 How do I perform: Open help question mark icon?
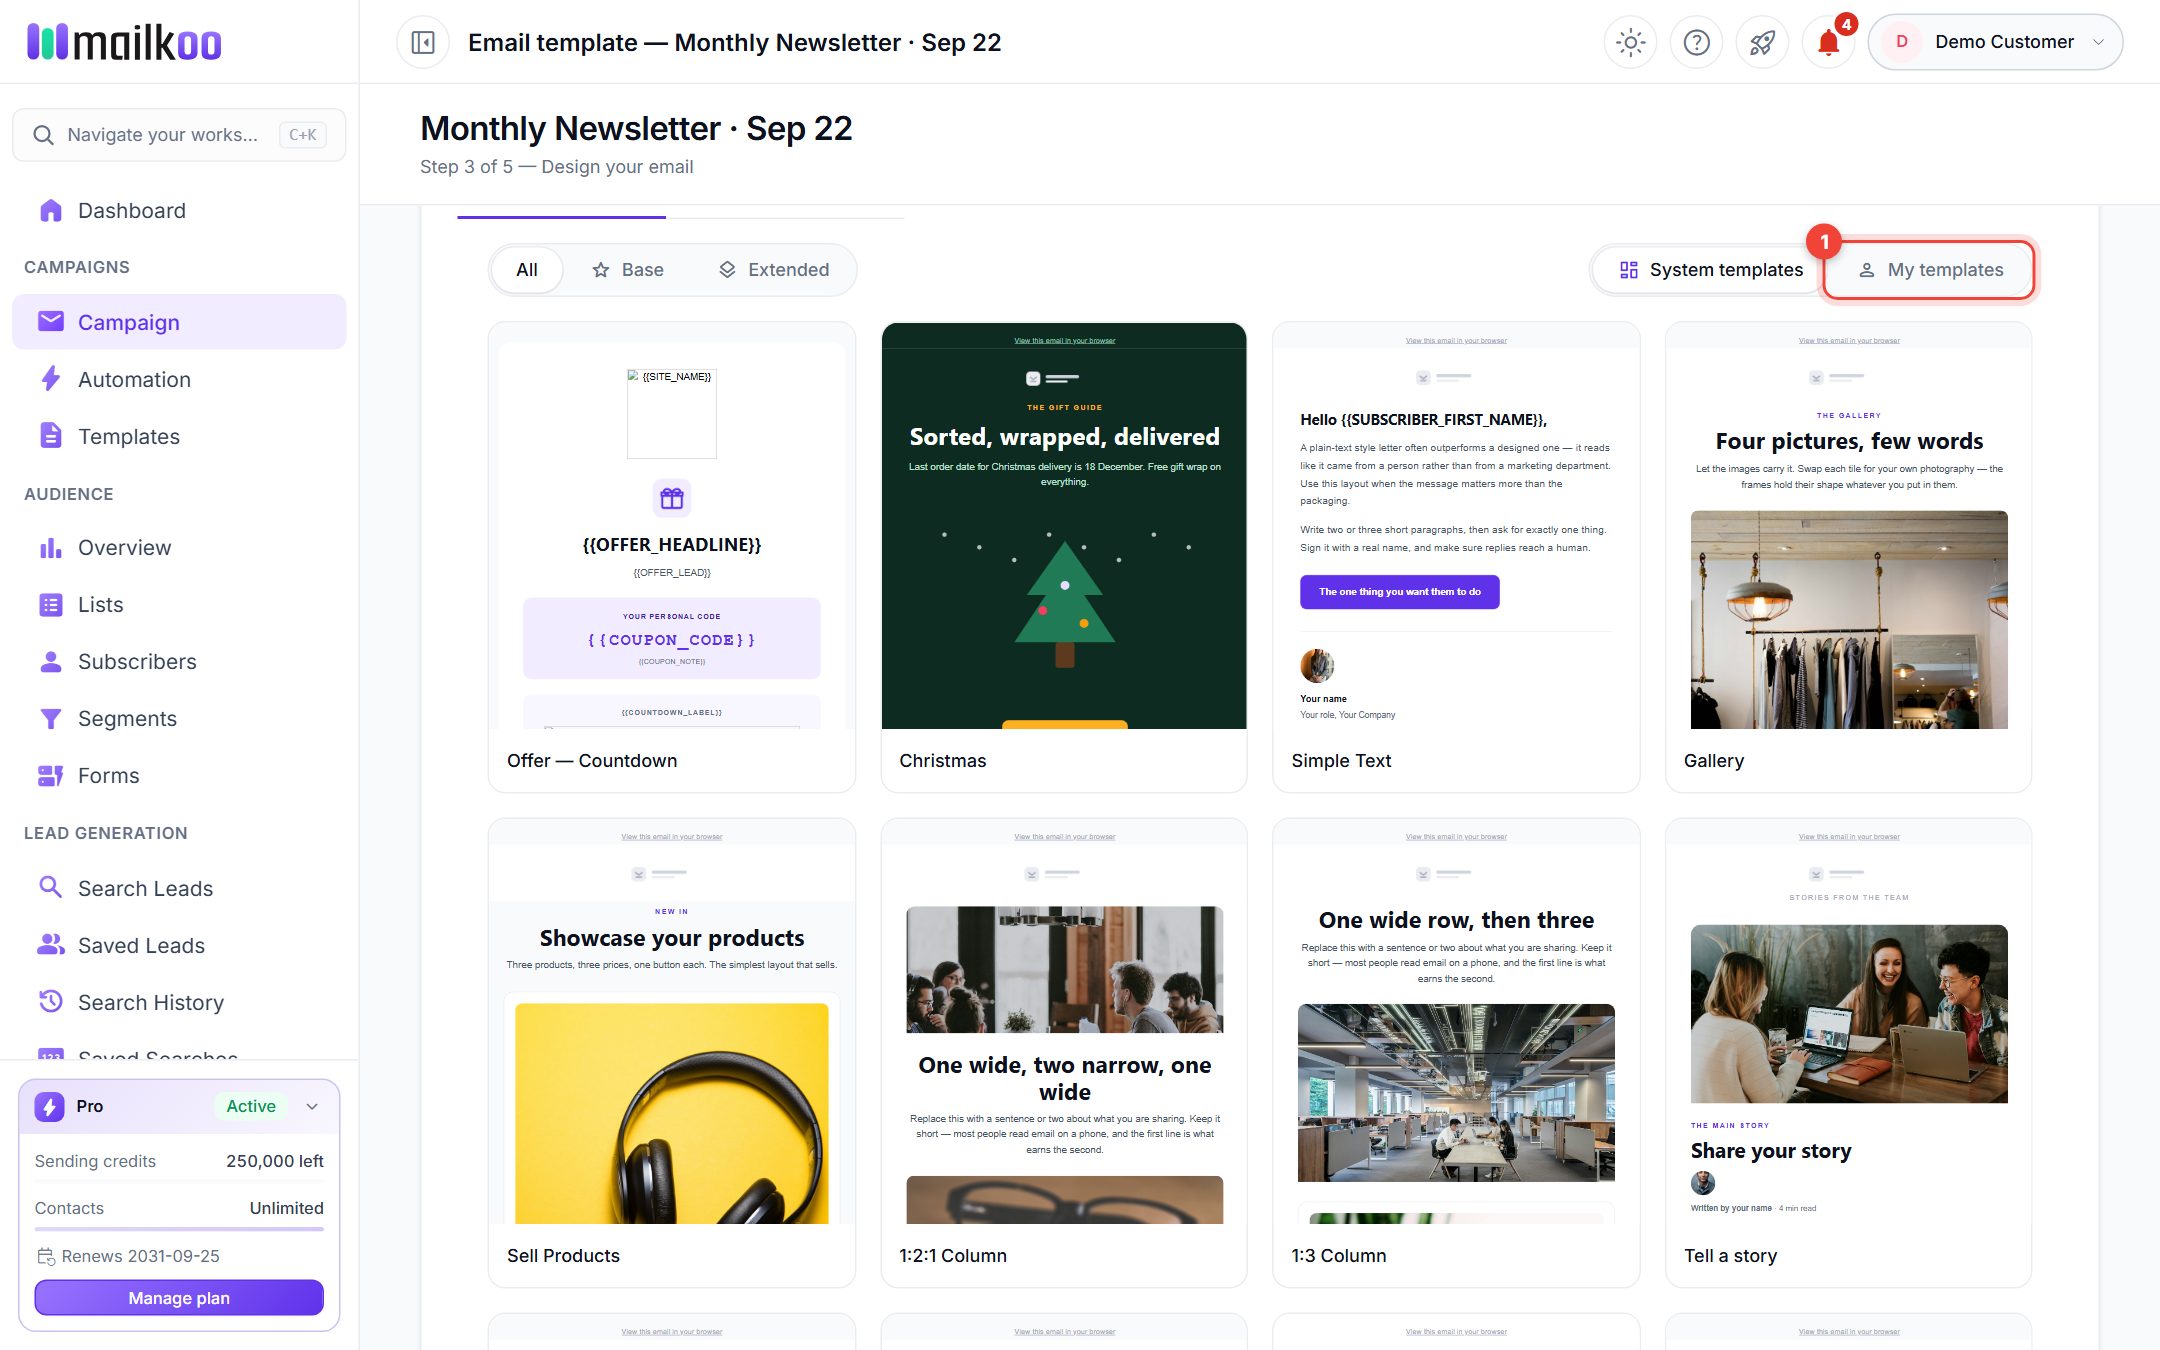tap(1696, 42)
